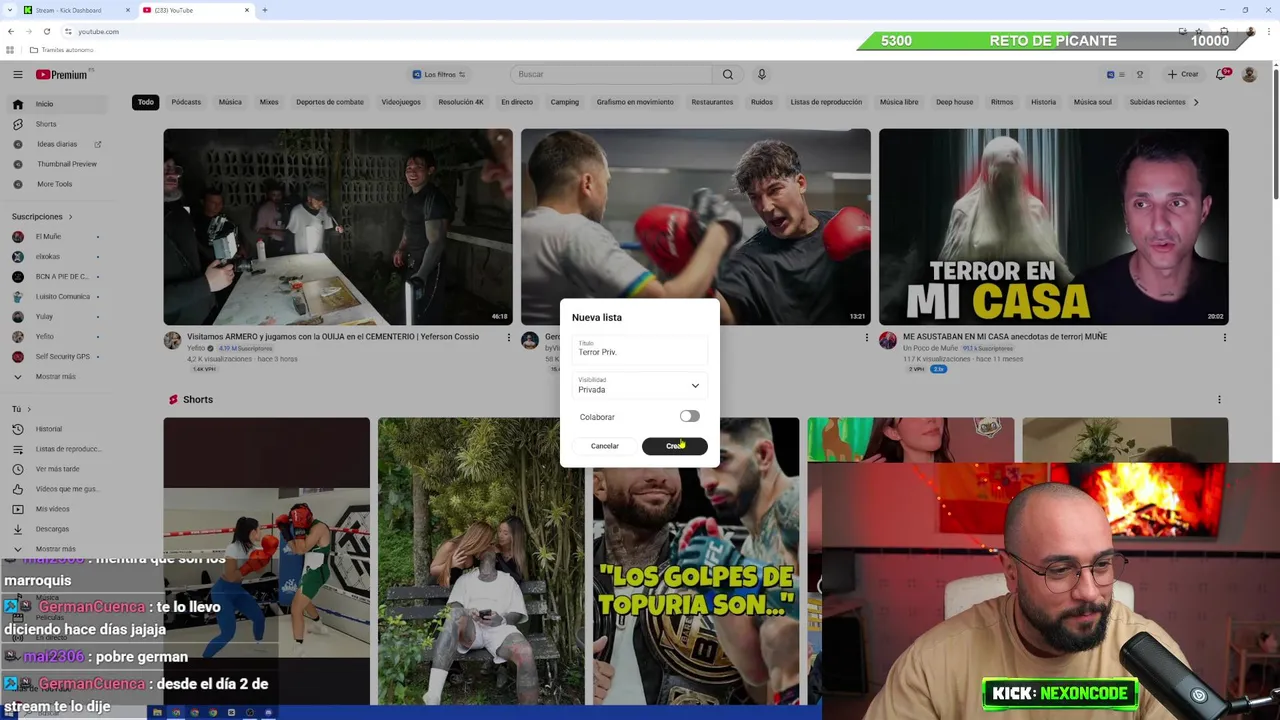Open Ideas diarias sidebar tool
The height and width of the screenshot is (720, 1280).
coord(57,144)
